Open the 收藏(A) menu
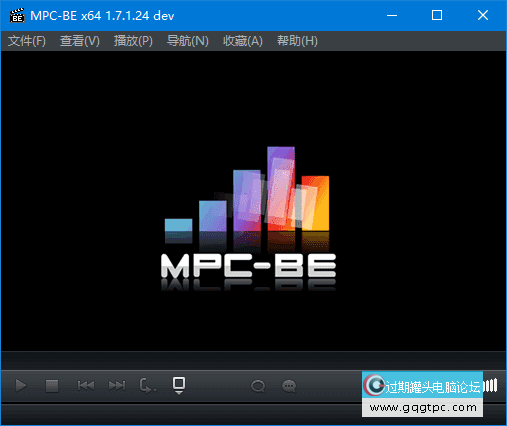 click(x=243, y=41)
